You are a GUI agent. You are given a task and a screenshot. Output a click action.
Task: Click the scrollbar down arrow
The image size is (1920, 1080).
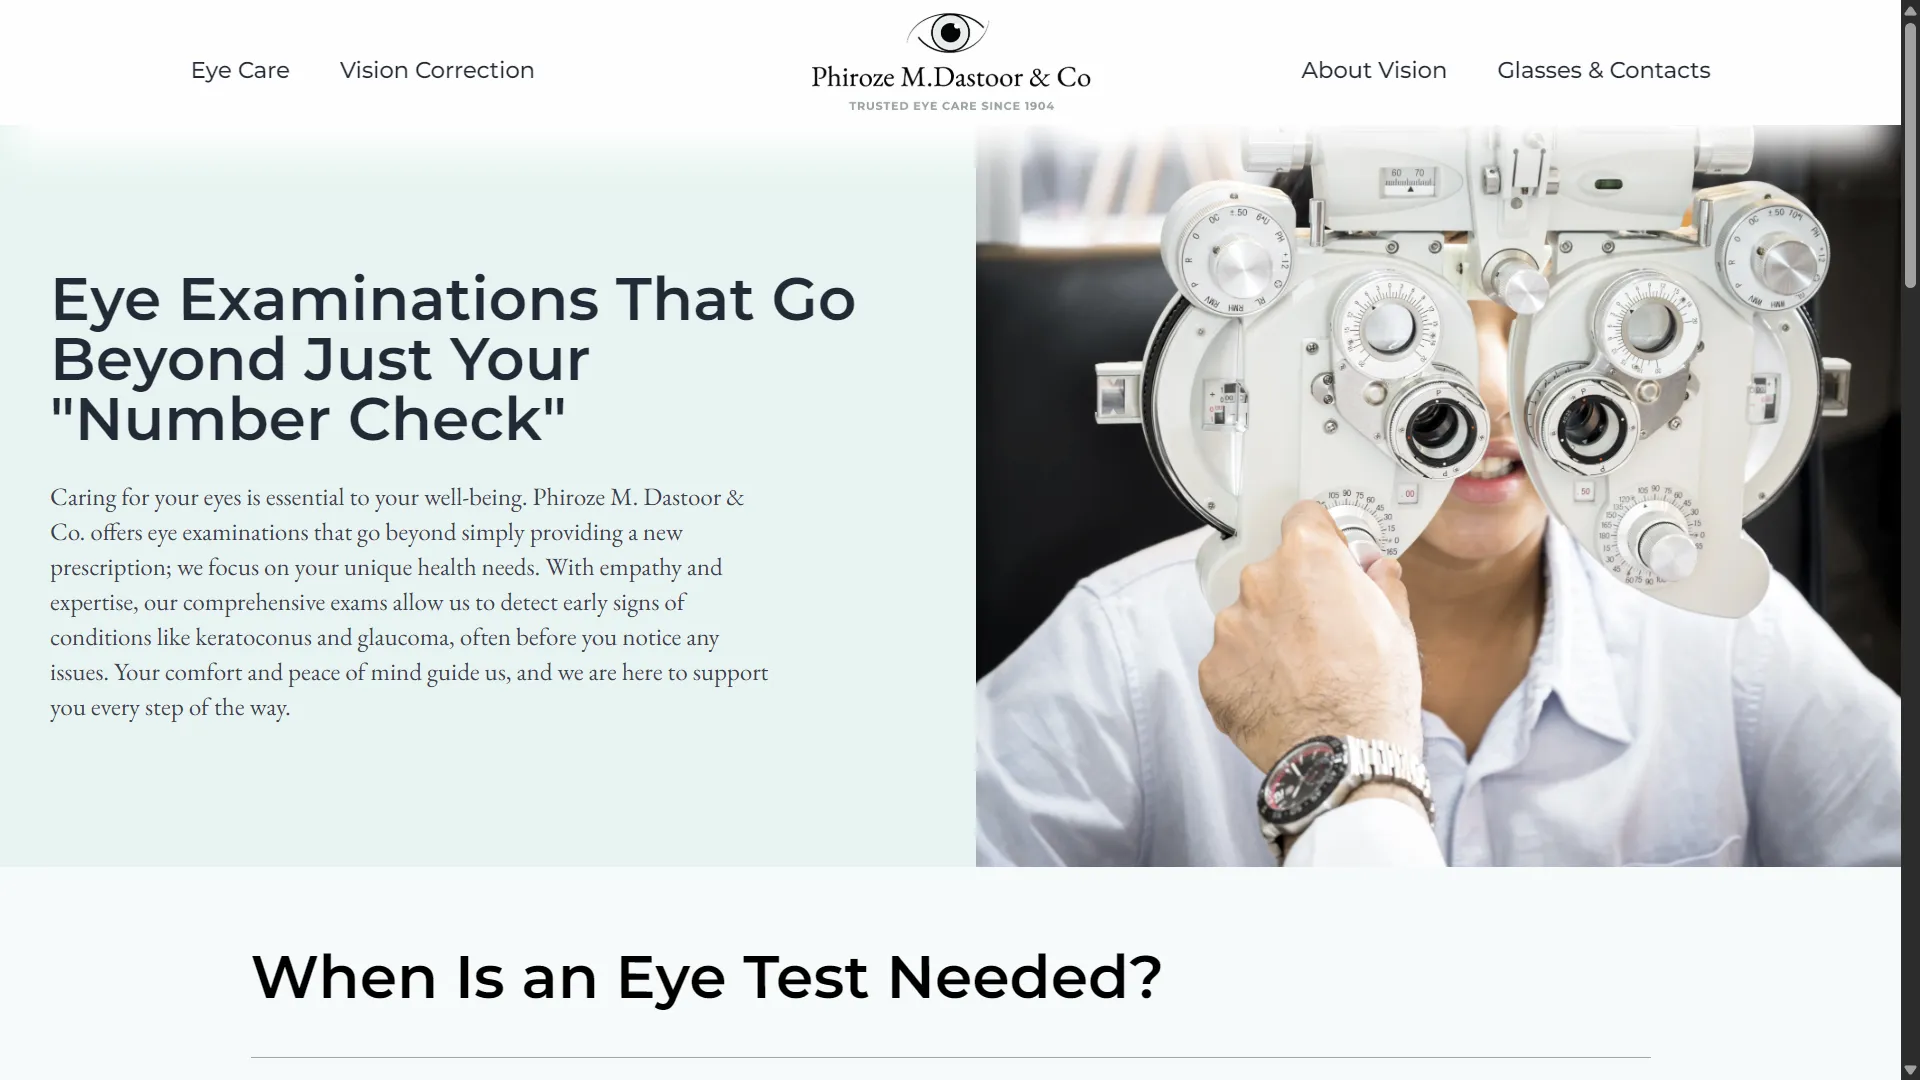[1910, 1070]
